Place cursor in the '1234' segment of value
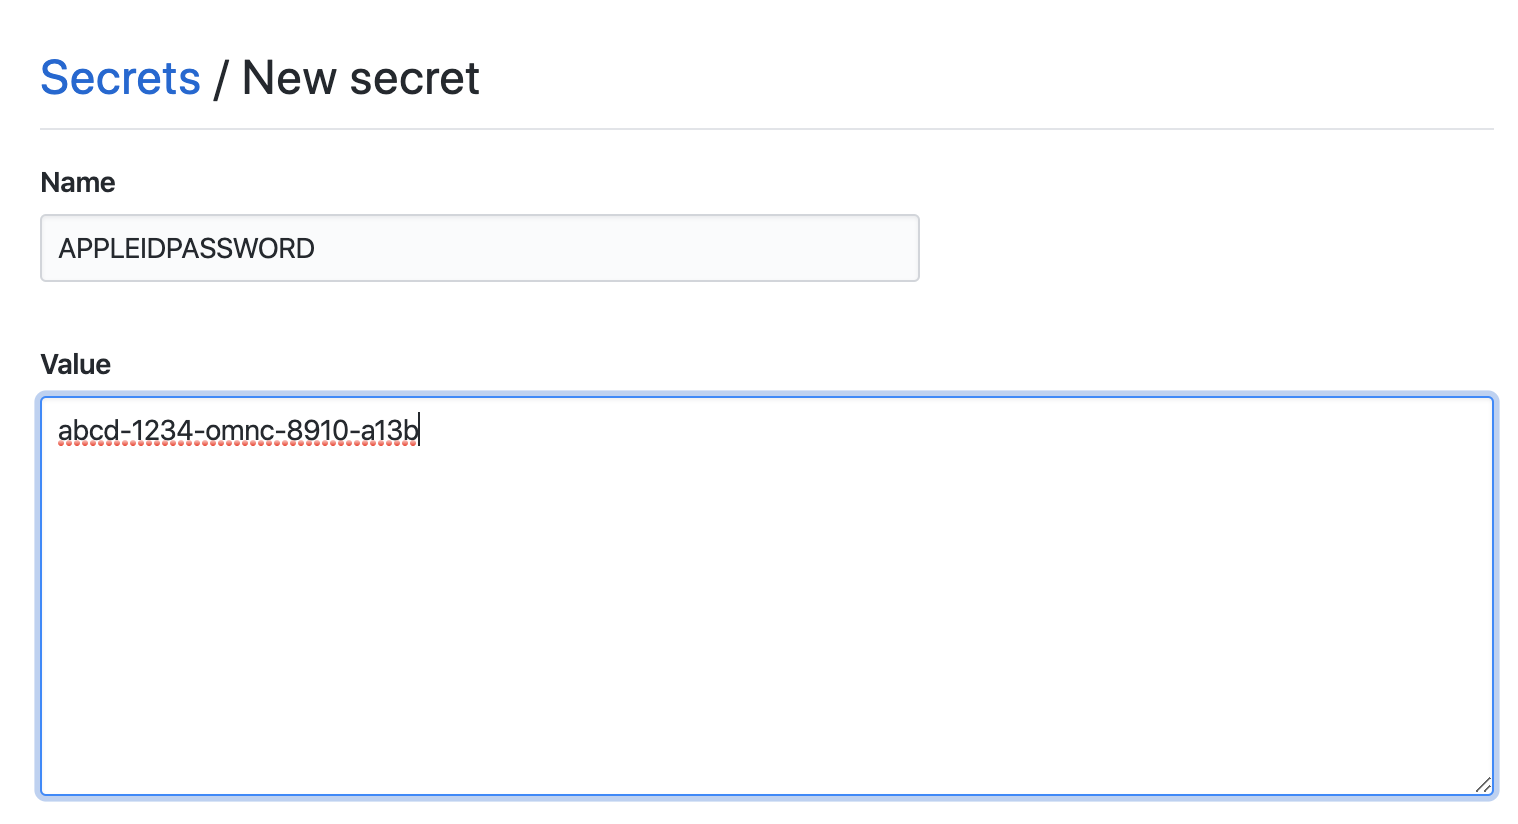The width and height of the screenshot is (1518, 824). pos(162,431)
